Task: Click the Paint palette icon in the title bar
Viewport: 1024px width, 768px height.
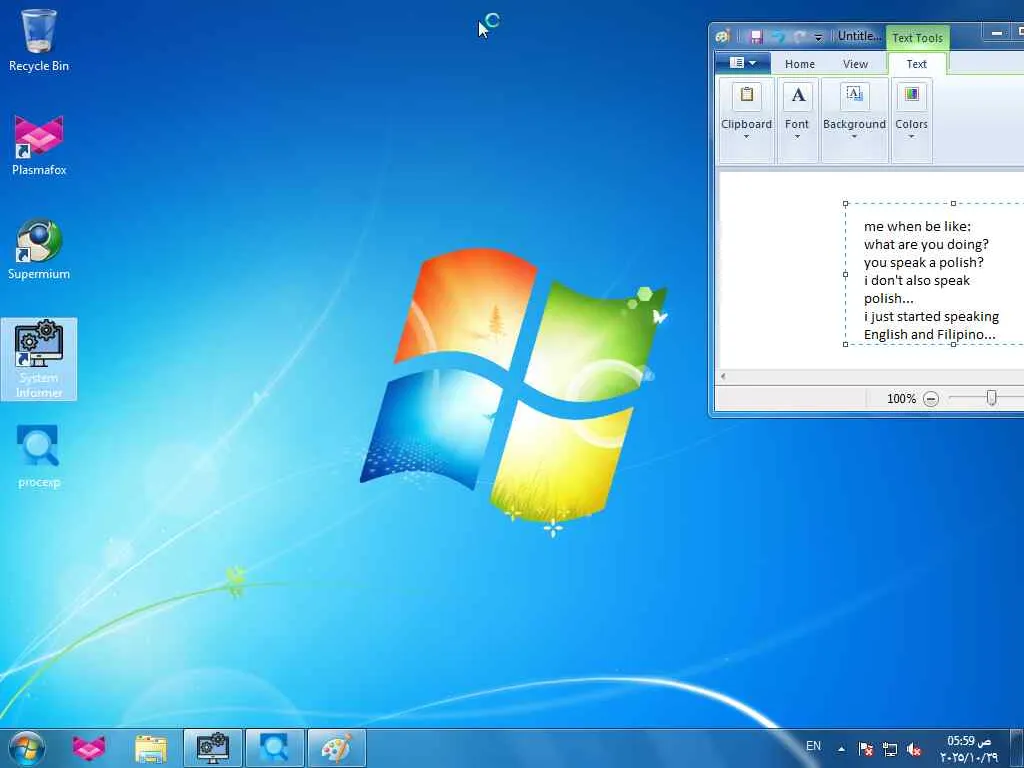Action: pos(722,37)
